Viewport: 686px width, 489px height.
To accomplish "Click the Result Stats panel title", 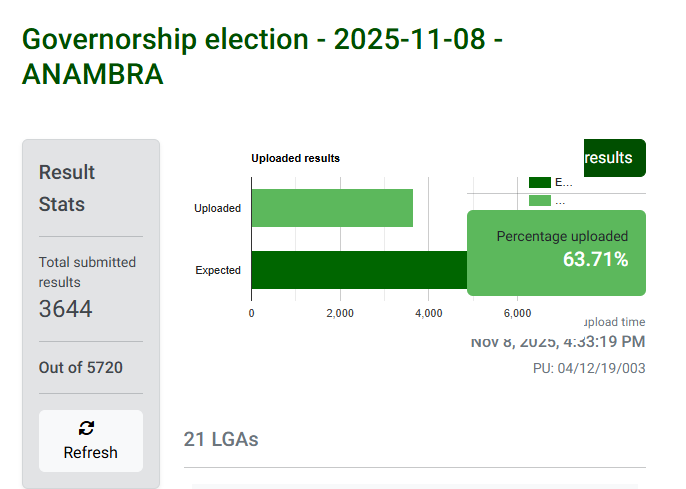I will [67, 188].
